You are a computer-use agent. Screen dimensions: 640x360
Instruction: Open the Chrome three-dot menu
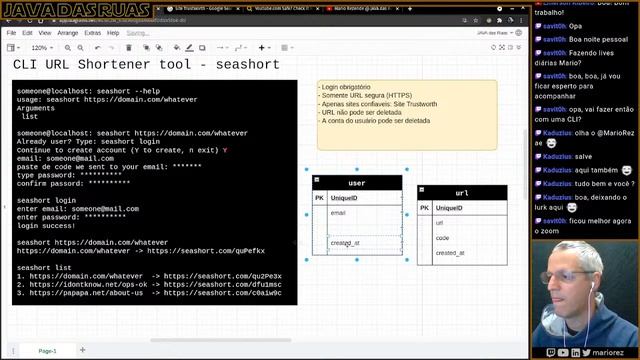click(521, 20)
